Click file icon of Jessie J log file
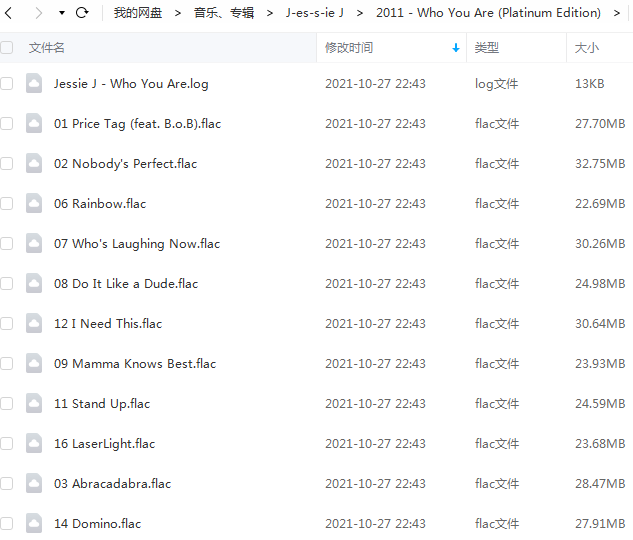This screenshot has width=633, height=540. (35, 84)
